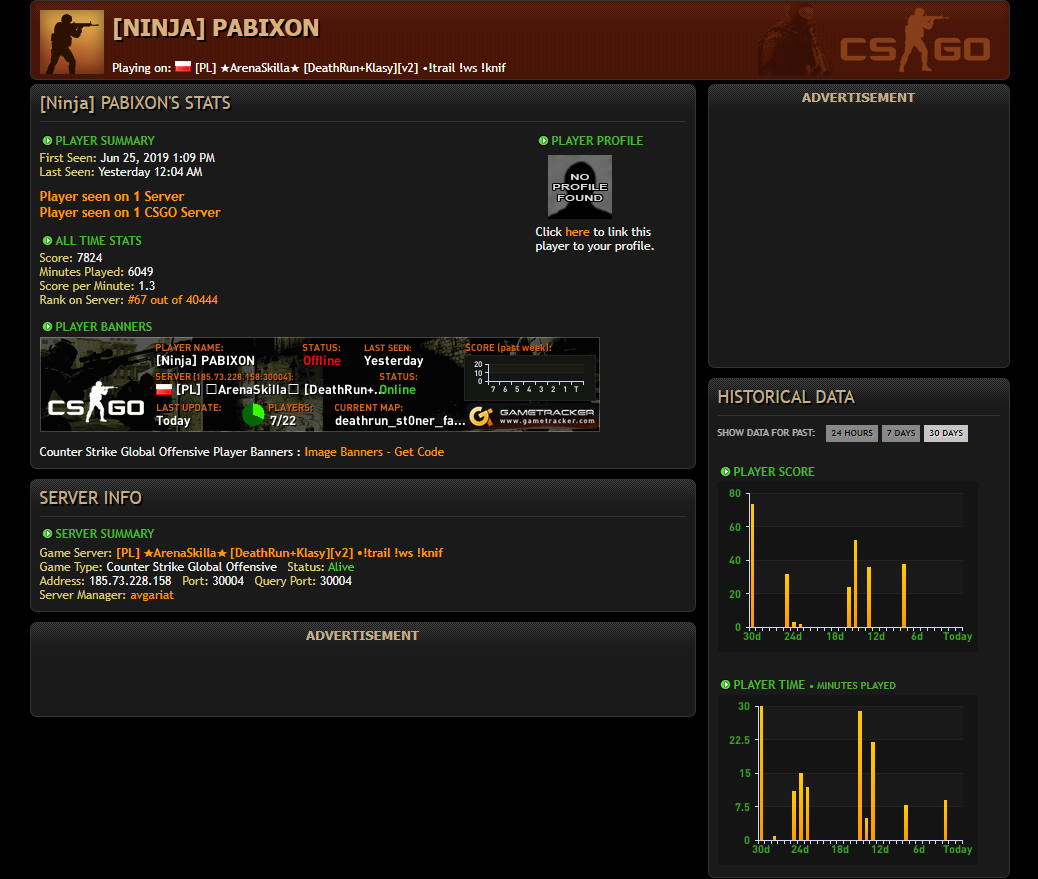The width and height of the screenshot is (1038, 879).
Task: Click the green bullet beside Server Summary
Action: 47,533
